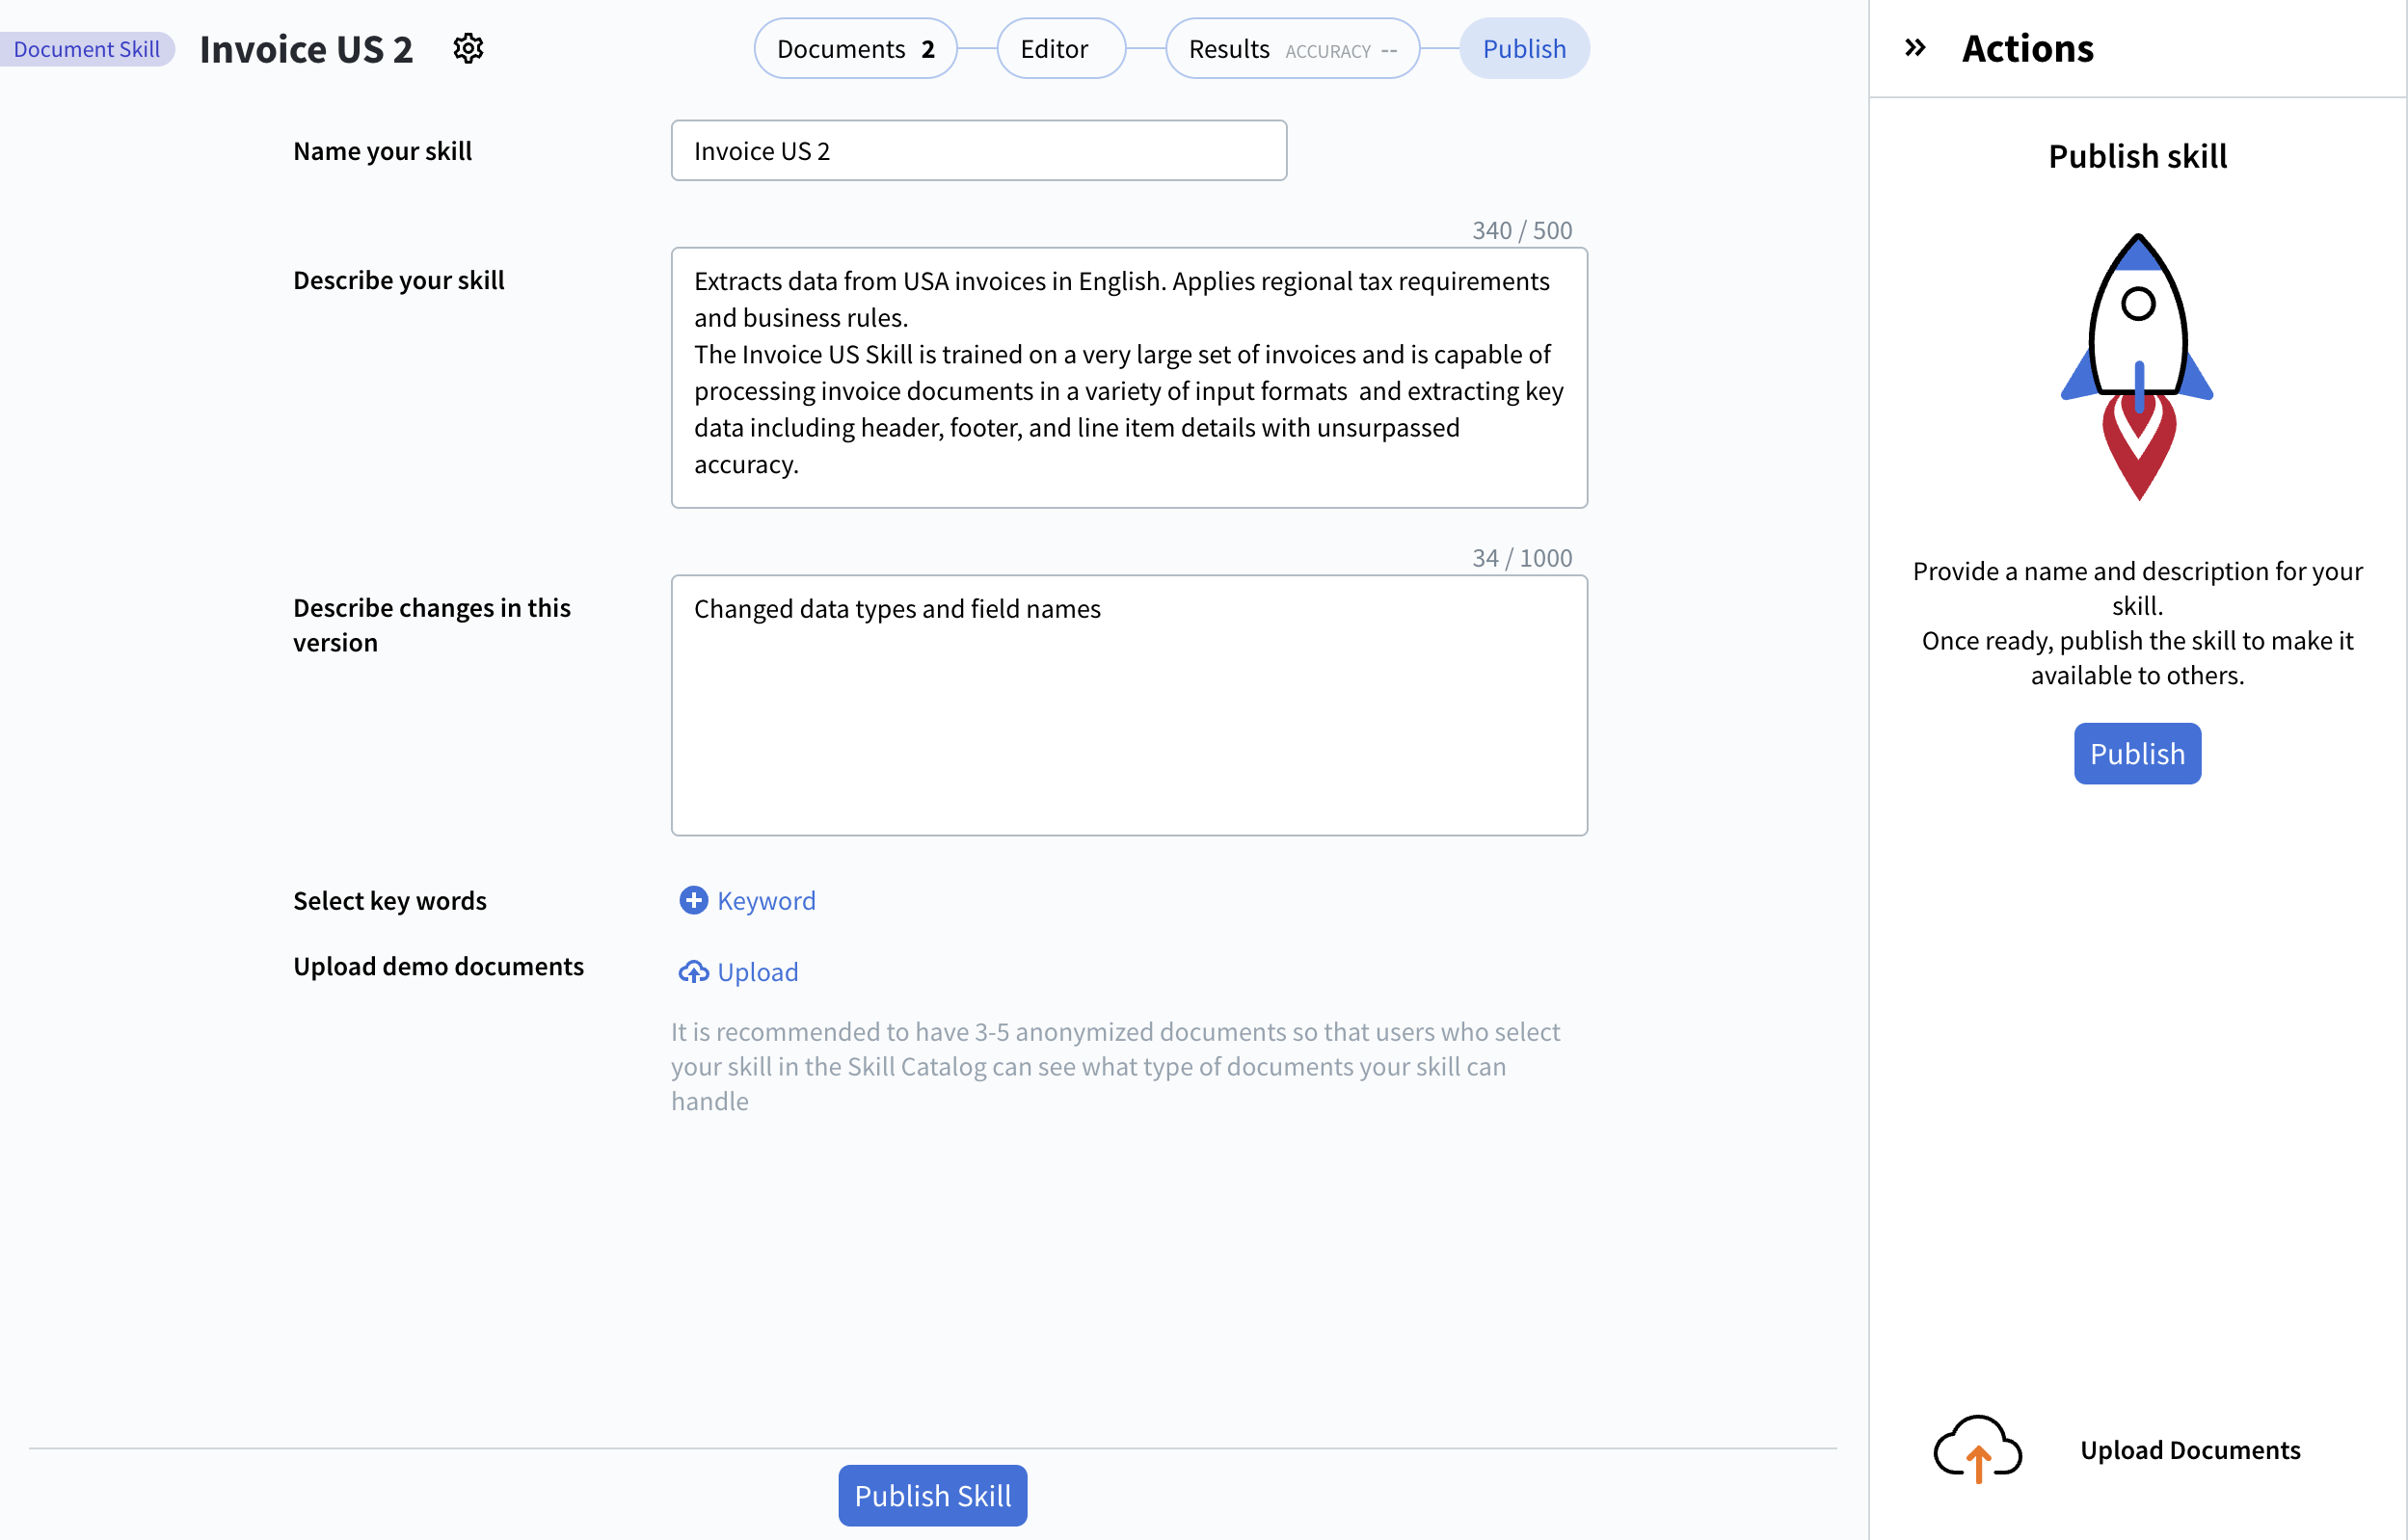2408x1540 pixels.
Task: Add a Keyword link
Action: click(766, 900)
